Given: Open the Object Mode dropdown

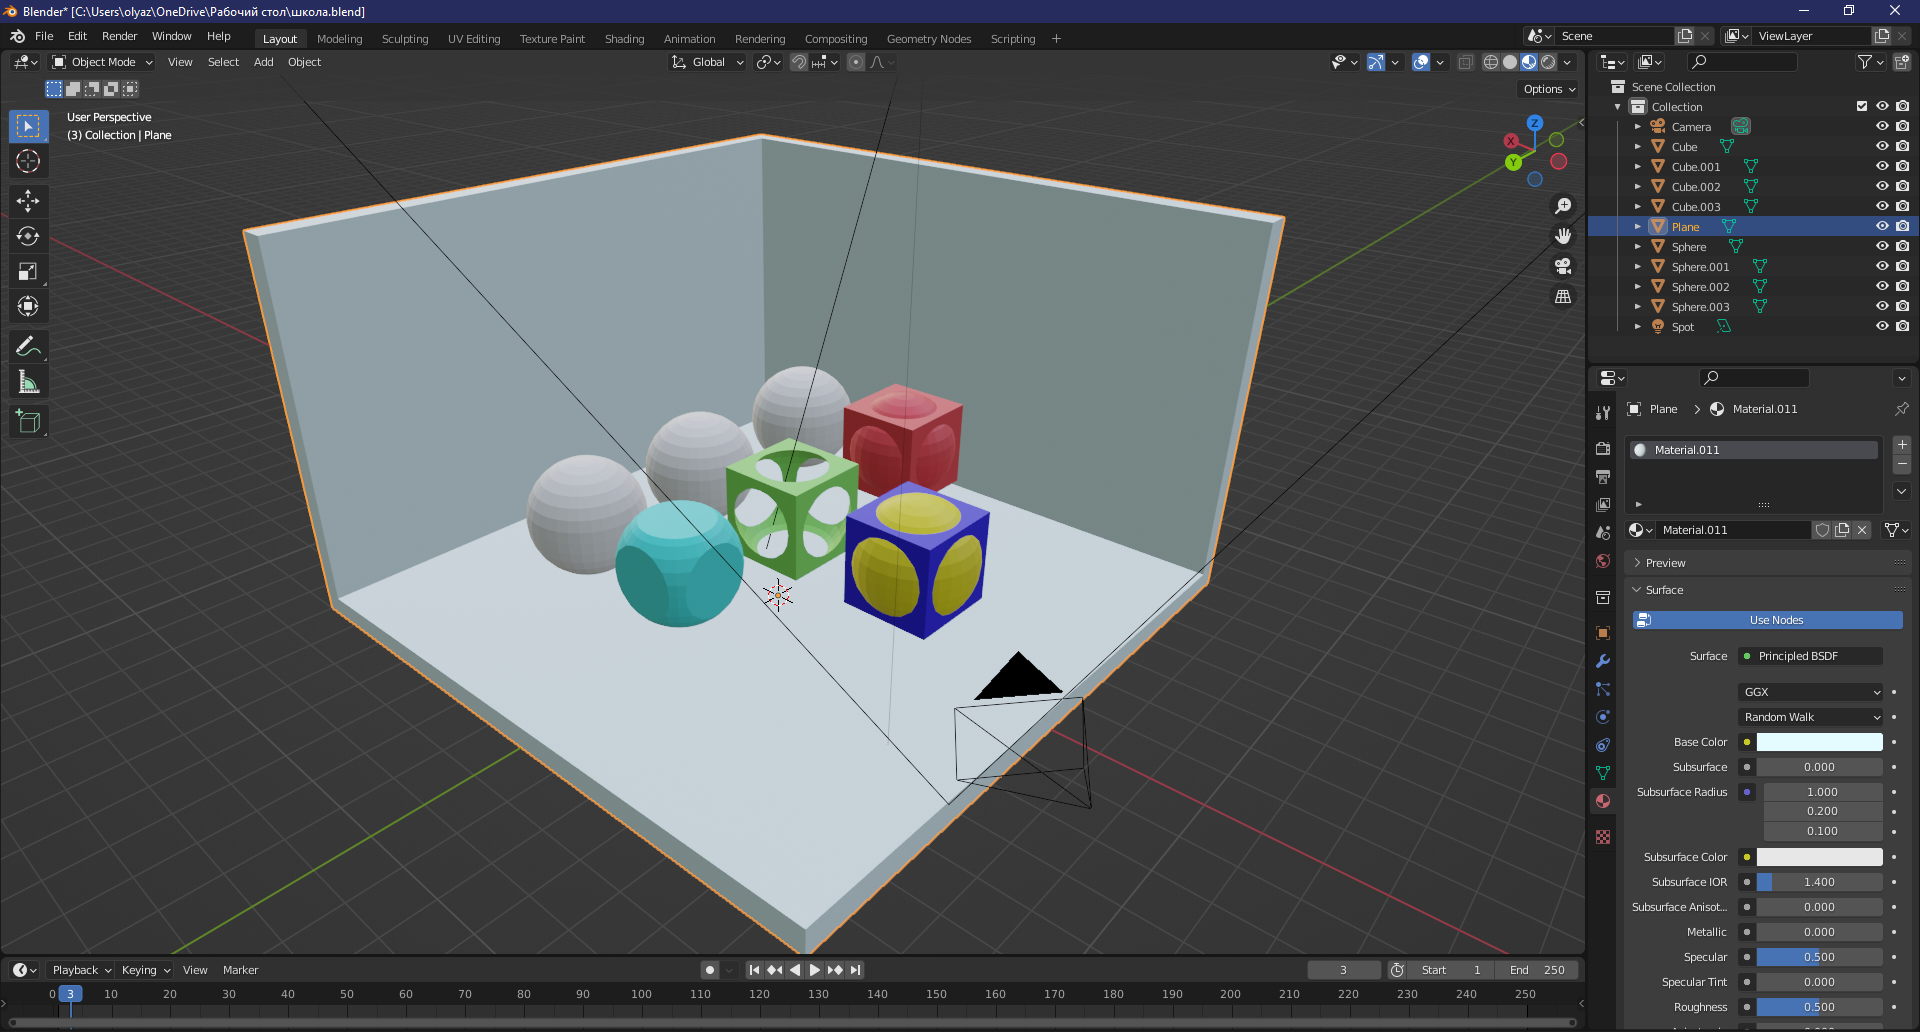Looking at the screenshot, I should pyautogui.click(x=102, y=62).
